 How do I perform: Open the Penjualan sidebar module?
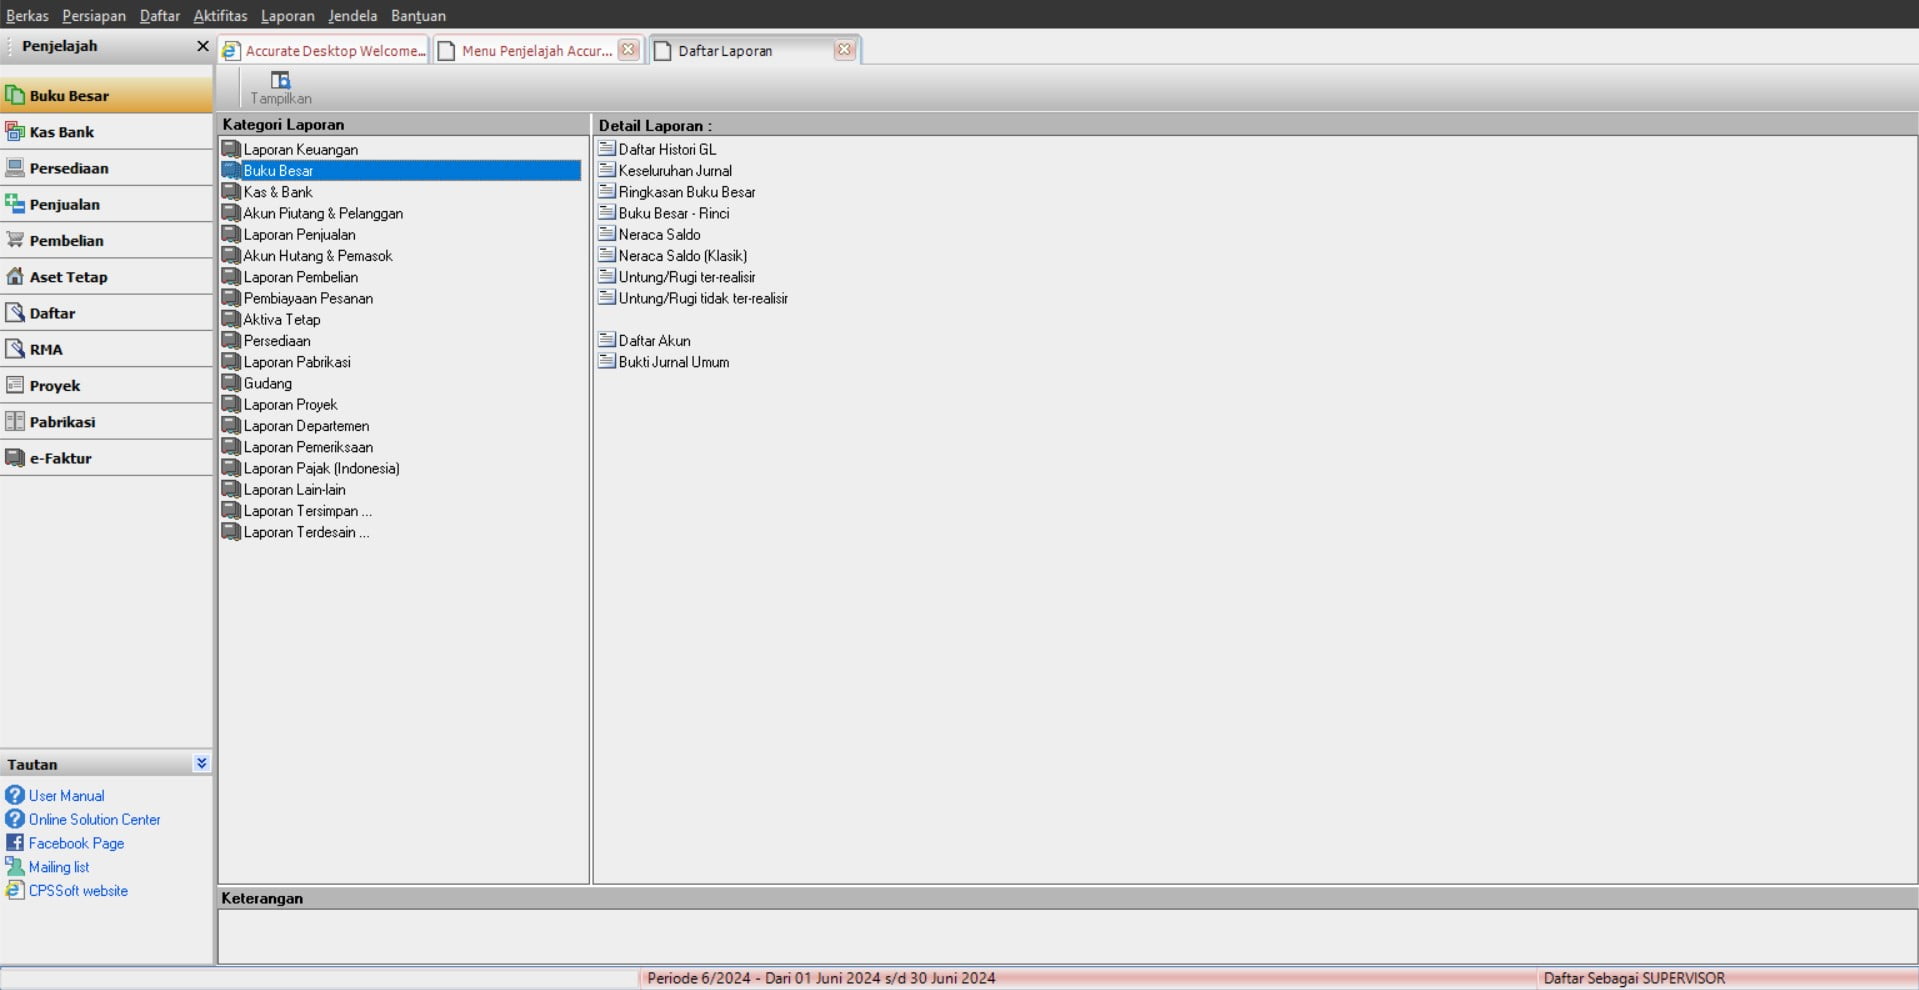point(64,204)
